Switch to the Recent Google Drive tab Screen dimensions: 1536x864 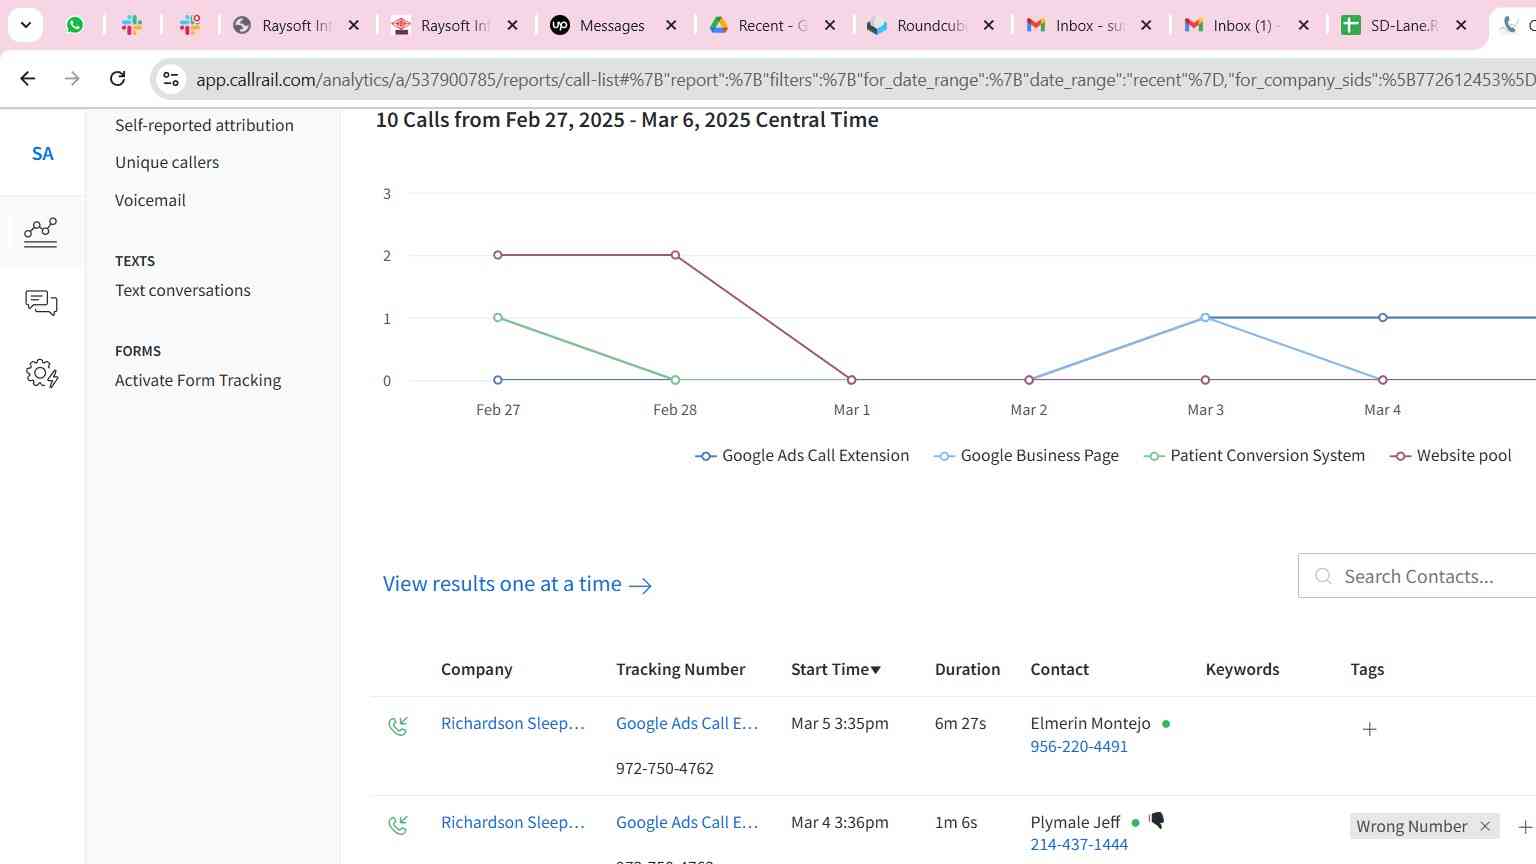(x=772, y=26)
